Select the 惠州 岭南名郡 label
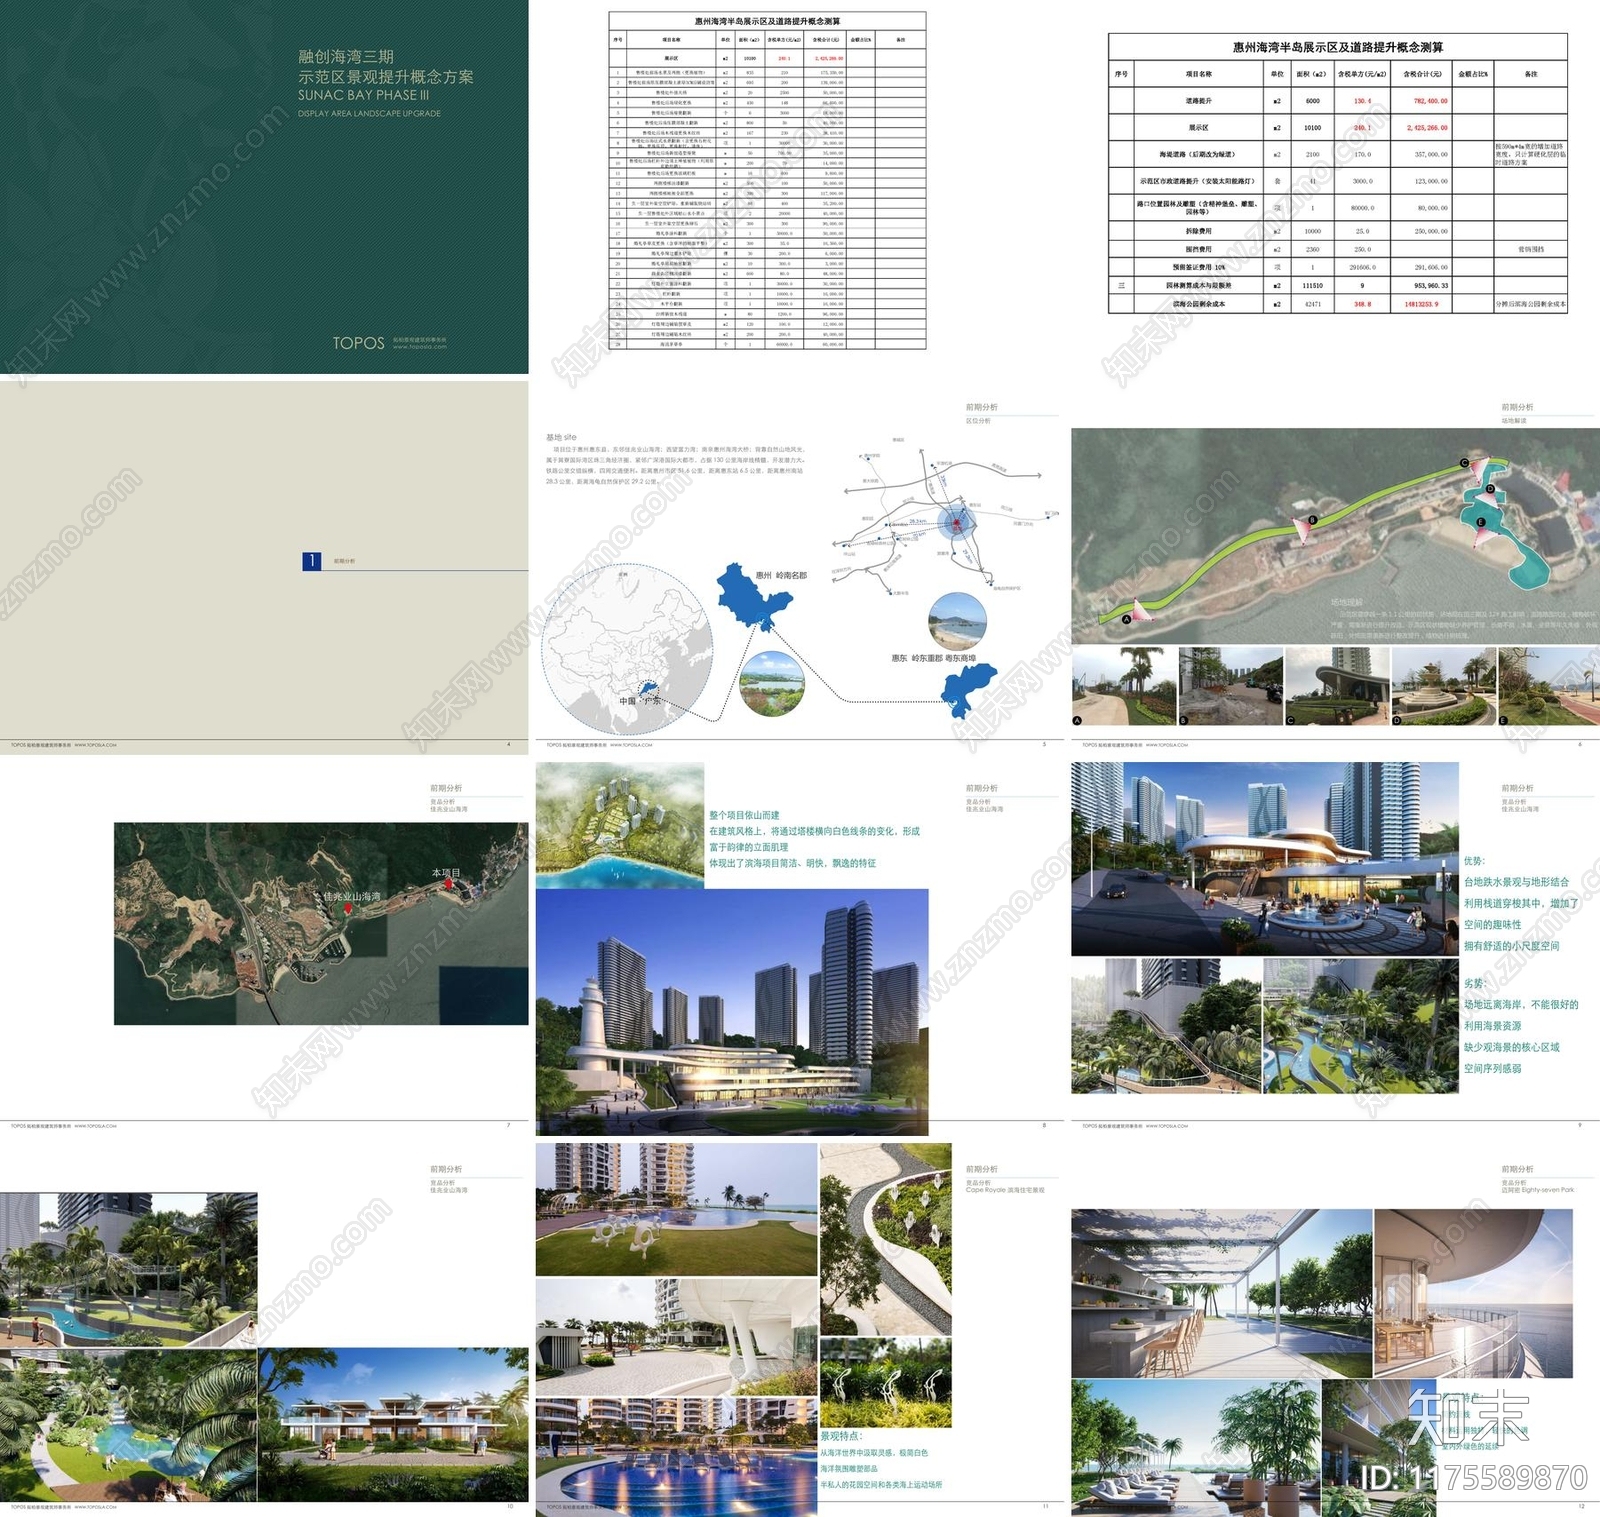Viewport: 1600px width, 1517px height. 781,575
